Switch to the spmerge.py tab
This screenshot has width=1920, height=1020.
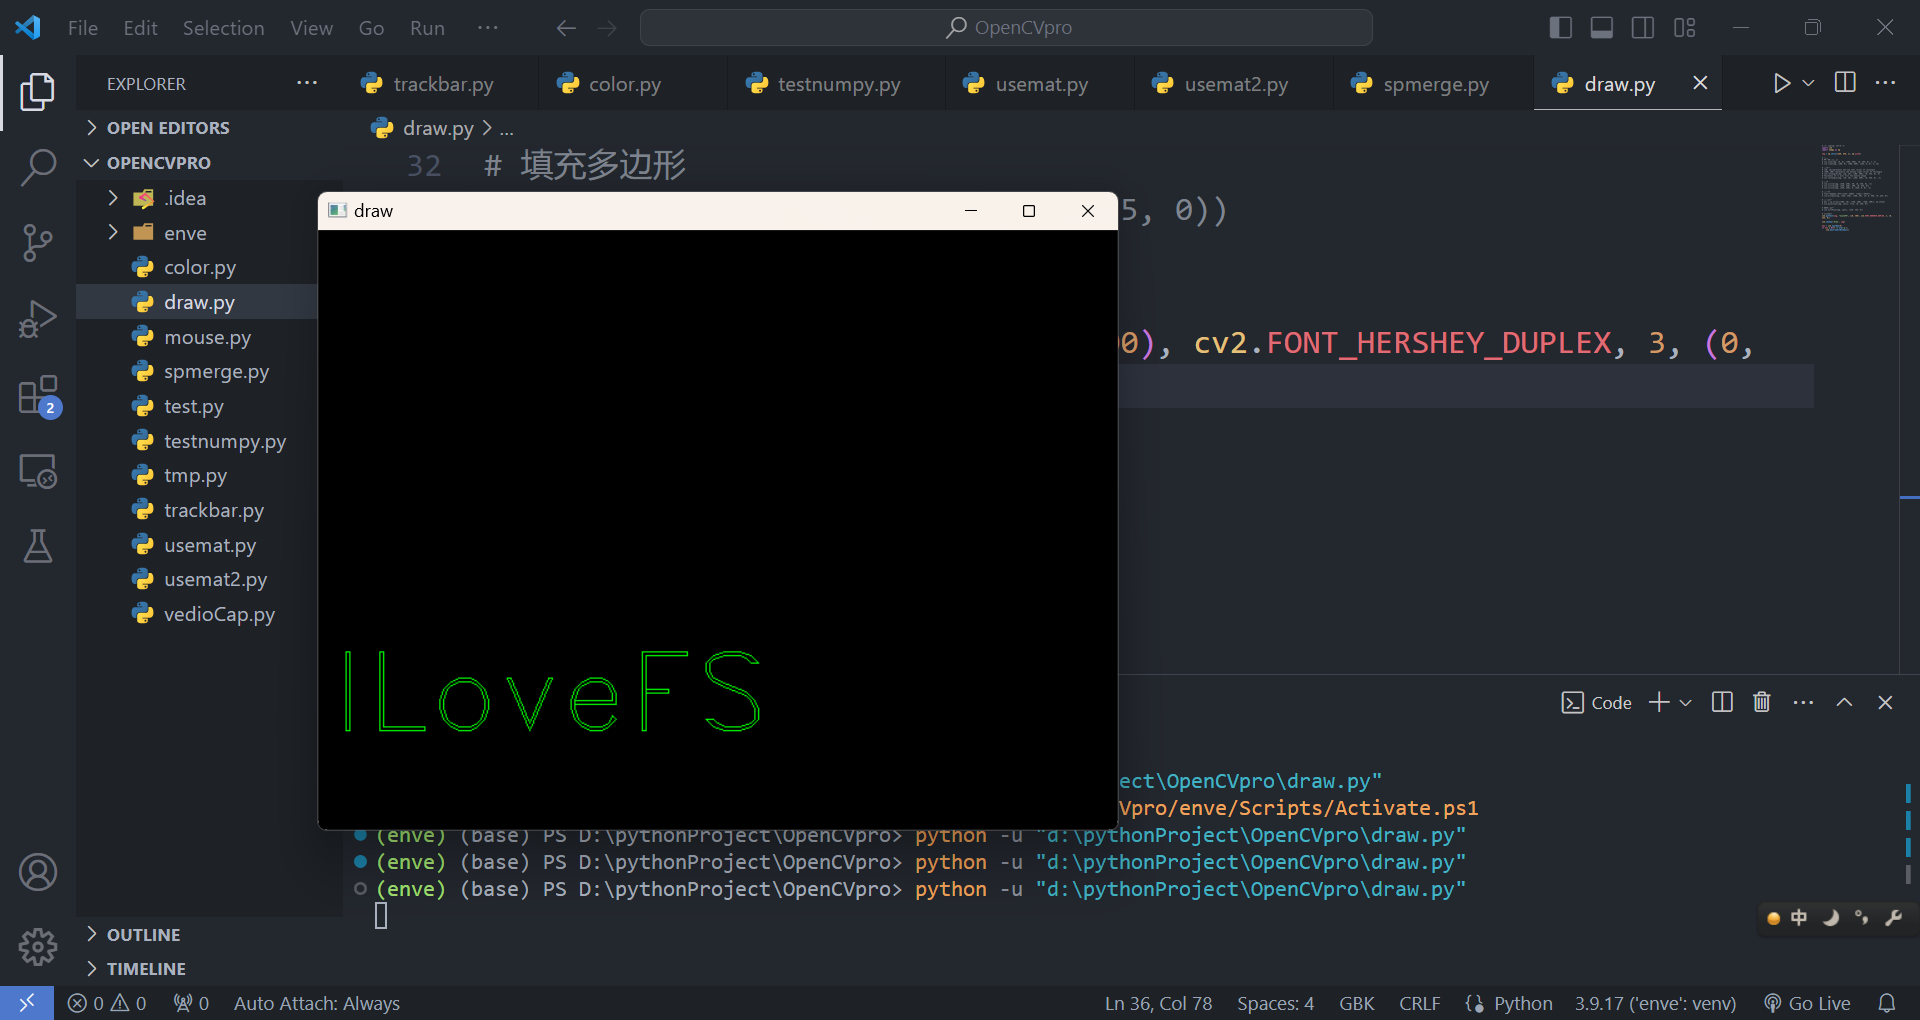[x=1434, y=84]
